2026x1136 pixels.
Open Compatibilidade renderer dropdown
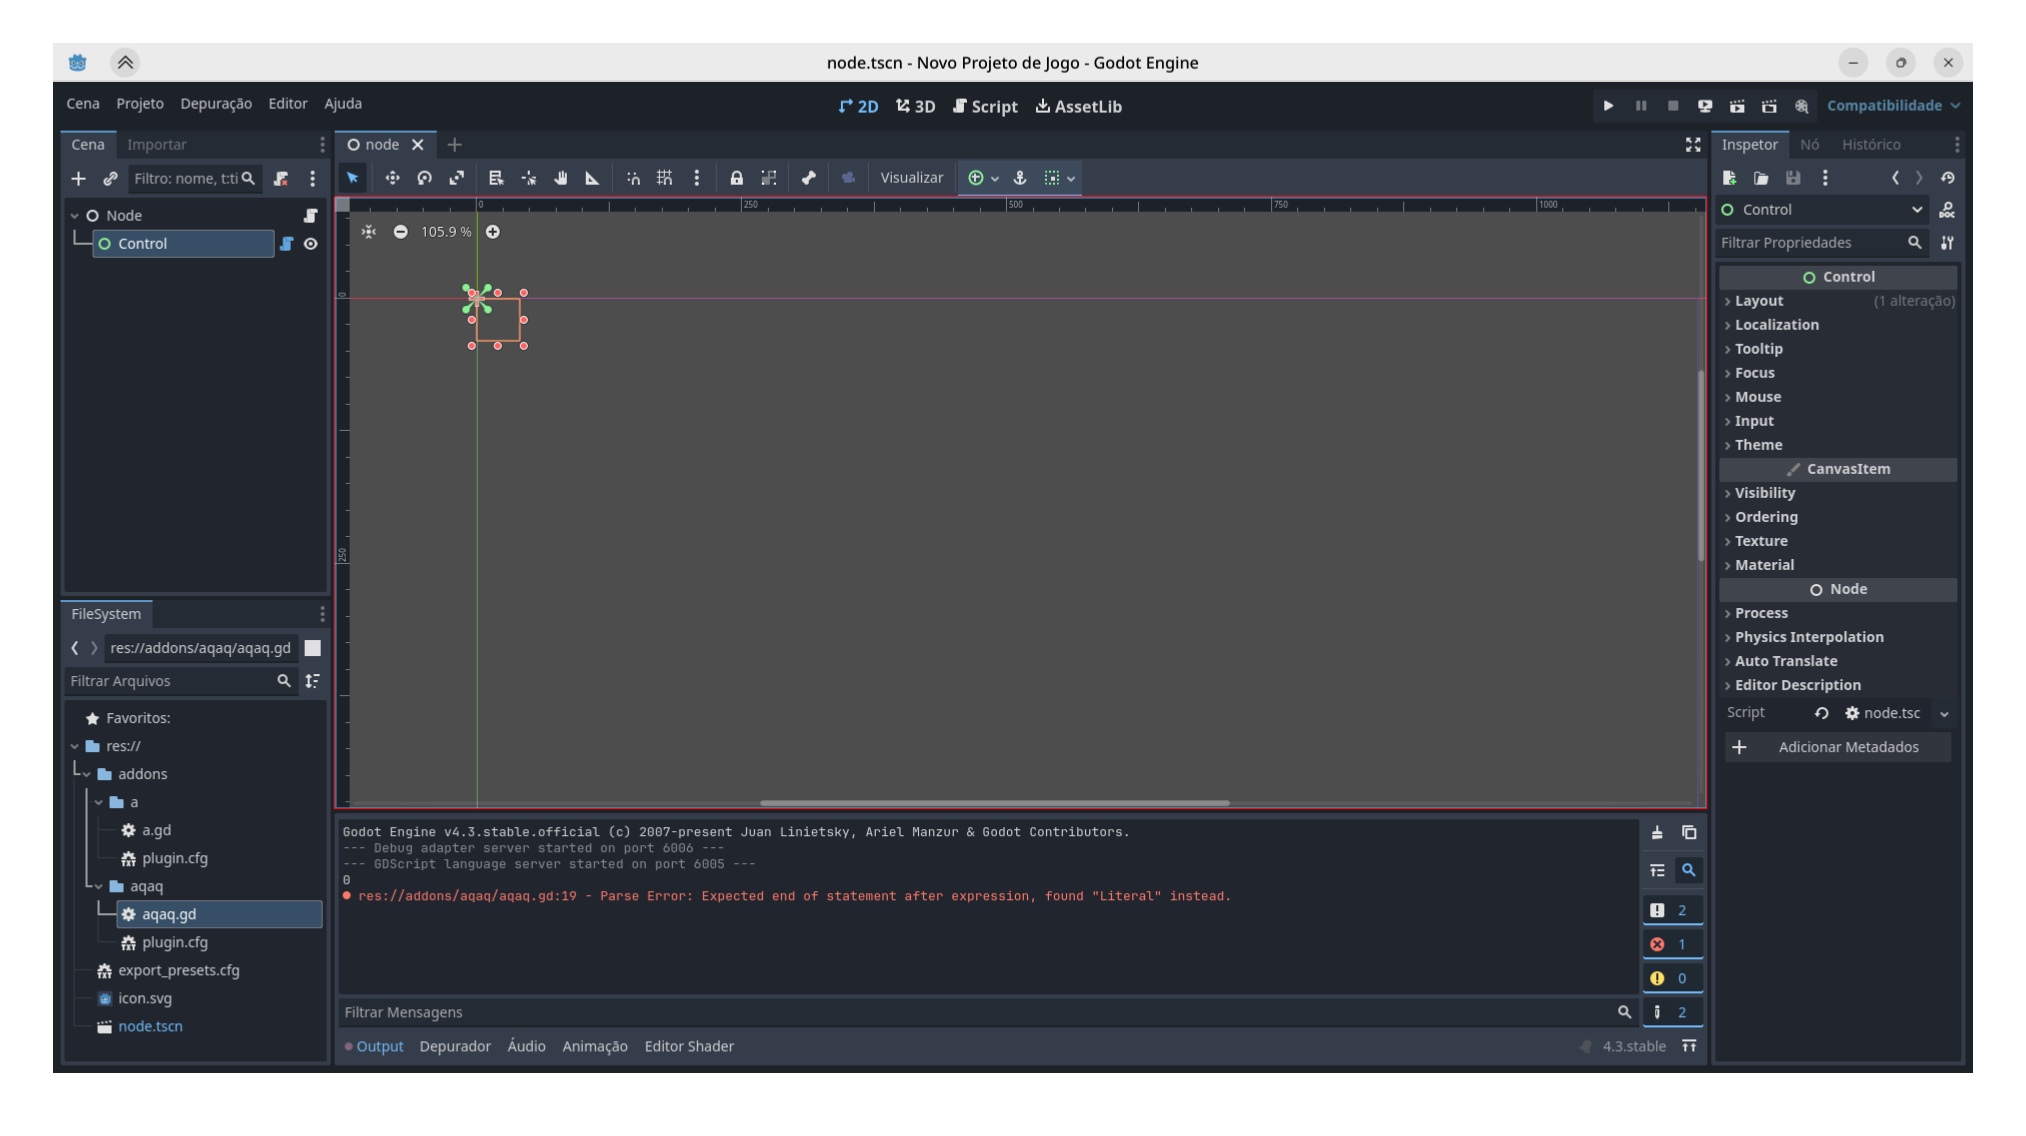tap(1893, 106)
